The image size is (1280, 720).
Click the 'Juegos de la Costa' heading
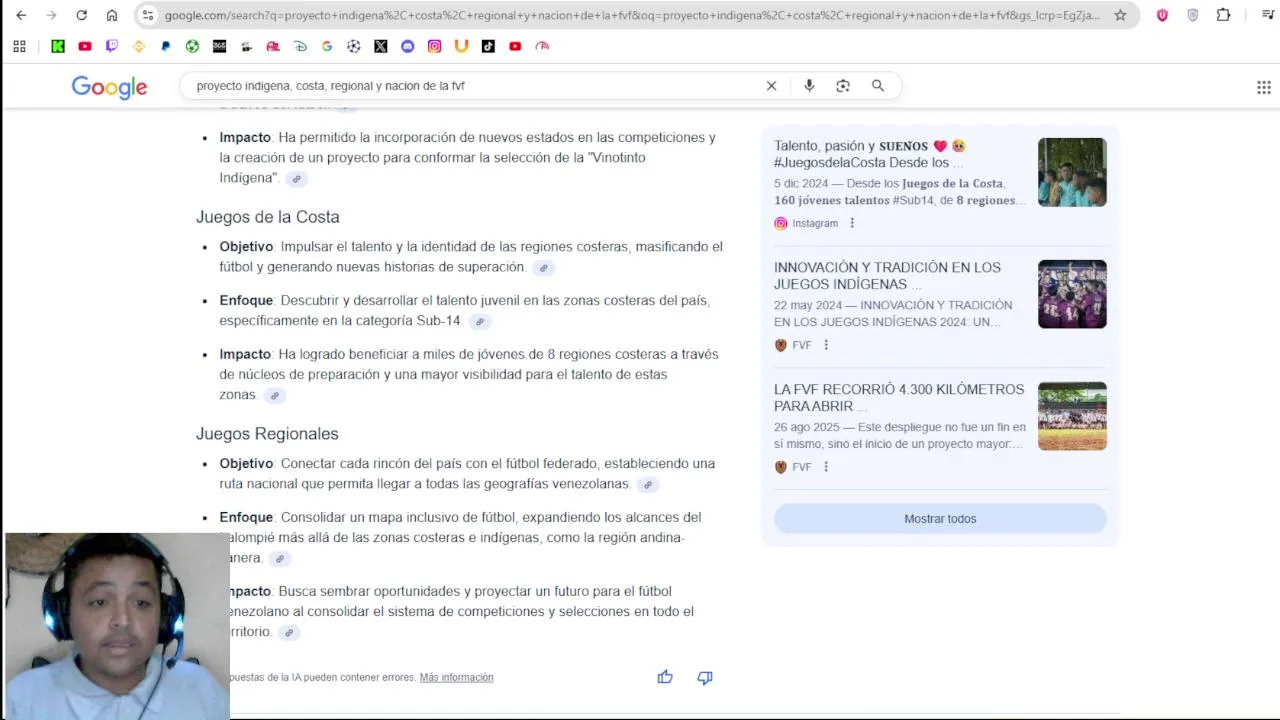click(268, 217)
